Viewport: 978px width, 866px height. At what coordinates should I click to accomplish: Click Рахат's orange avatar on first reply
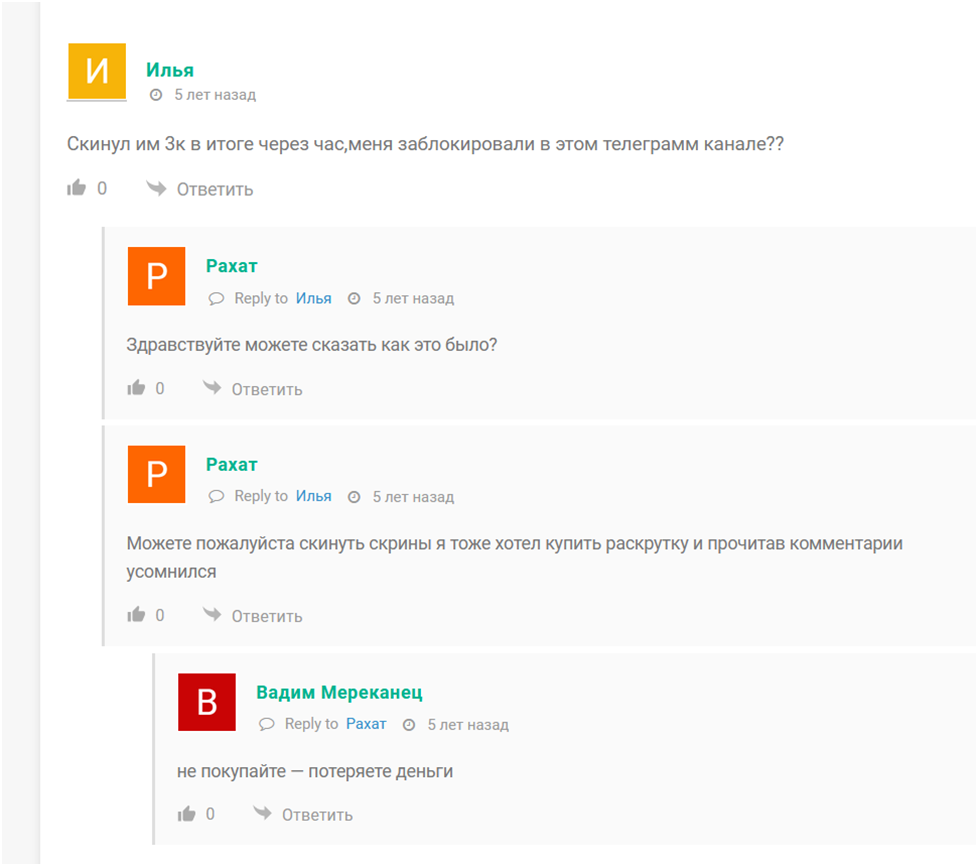pos(157,276)
